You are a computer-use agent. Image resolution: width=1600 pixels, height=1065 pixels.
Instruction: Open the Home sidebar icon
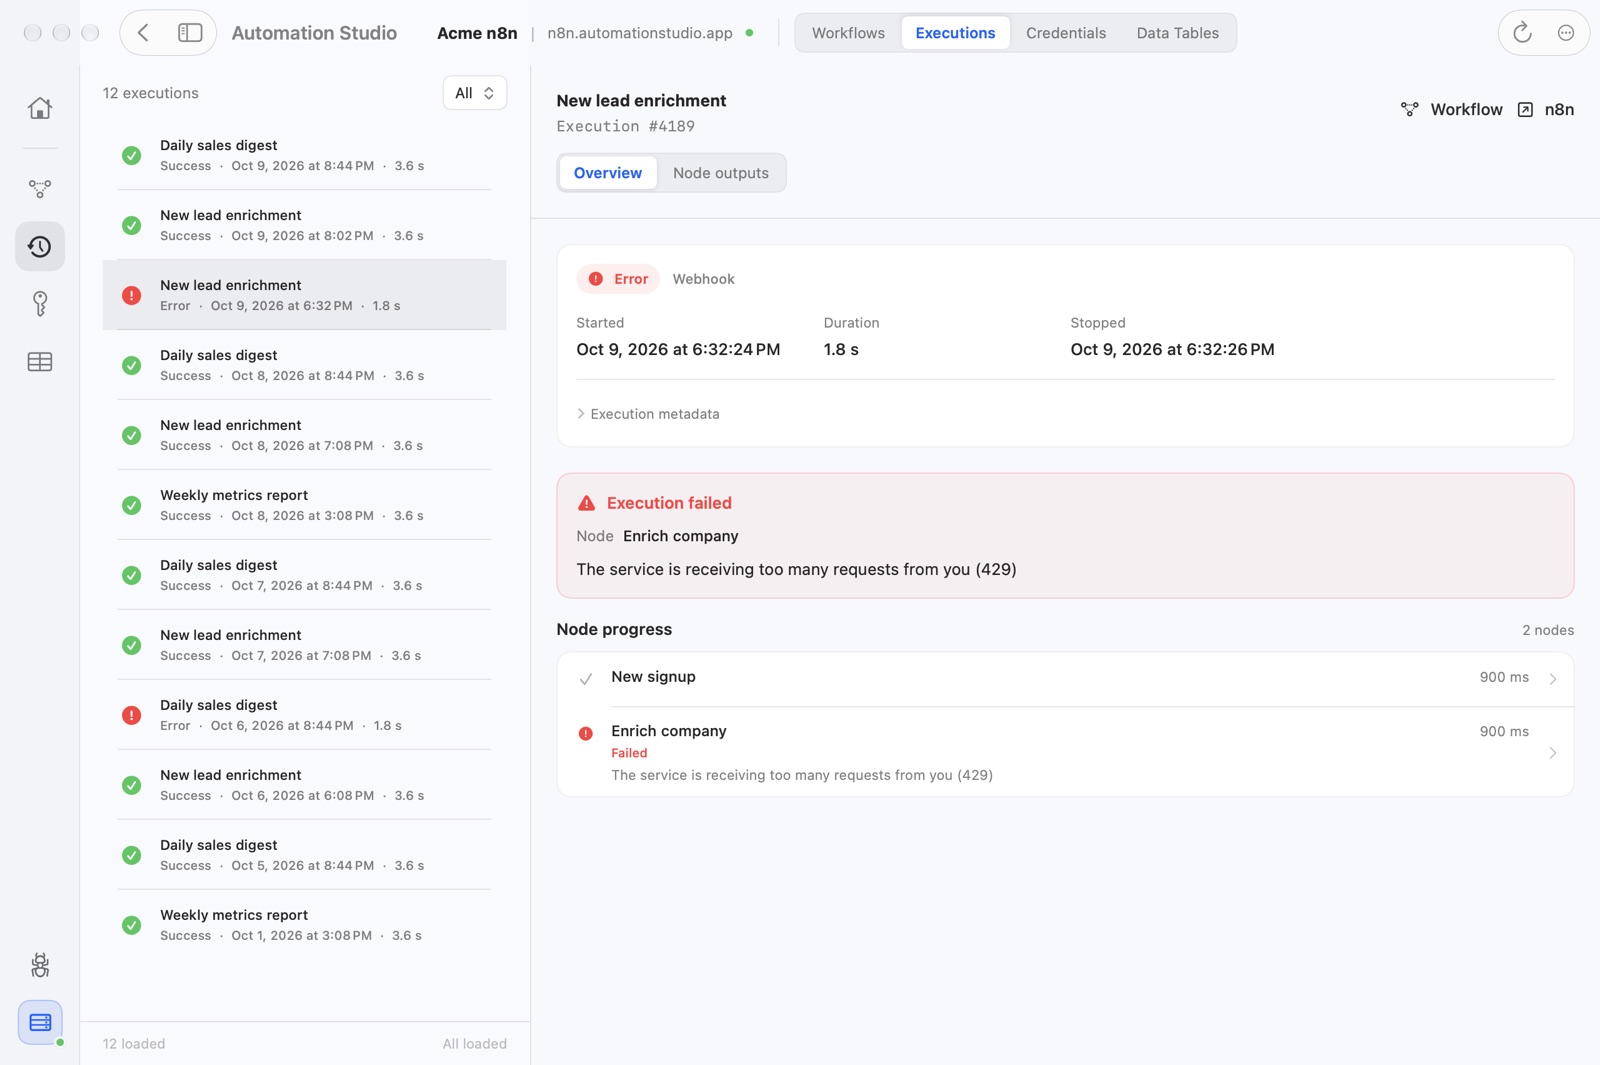[x=40, y=108]
